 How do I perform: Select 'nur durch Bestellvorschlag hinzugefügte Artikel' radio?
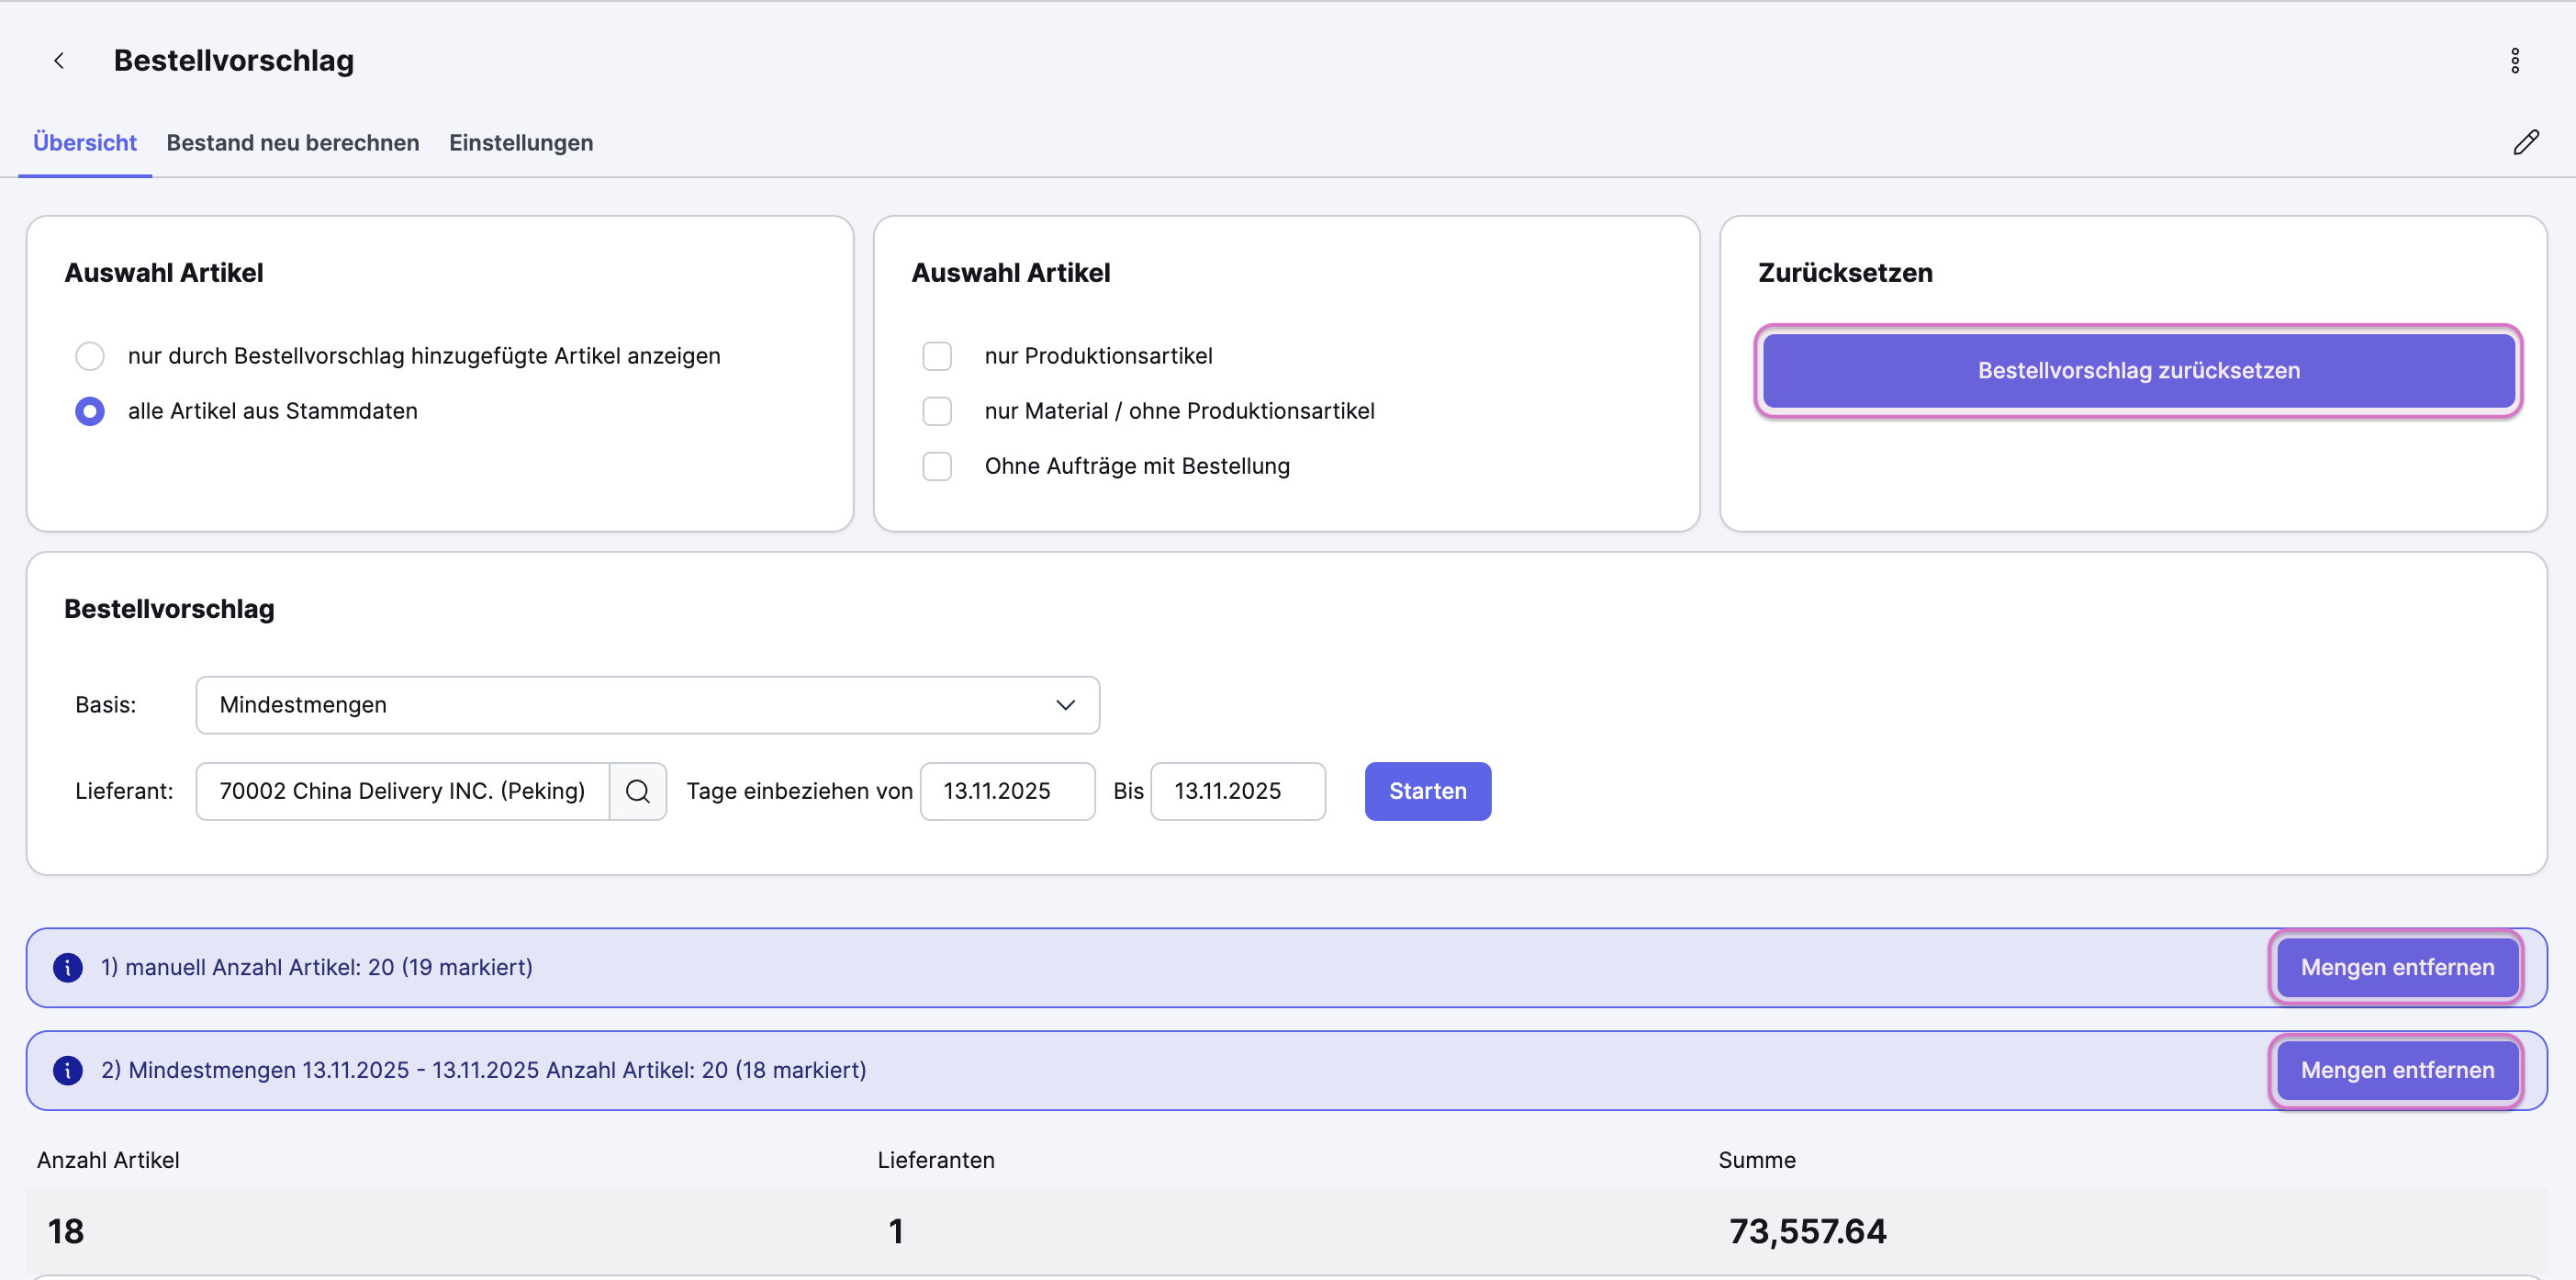pyautogui.click(x=90, y=356)
